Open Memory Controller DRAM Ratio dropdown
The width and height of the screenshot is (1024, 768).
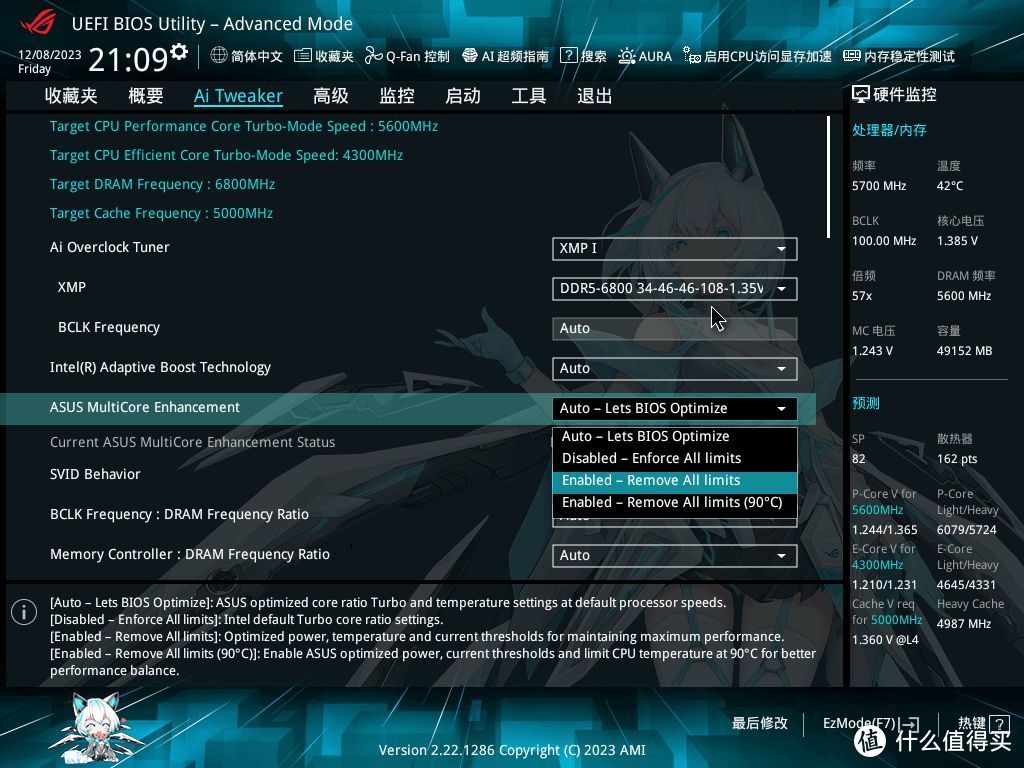(675, 556)
